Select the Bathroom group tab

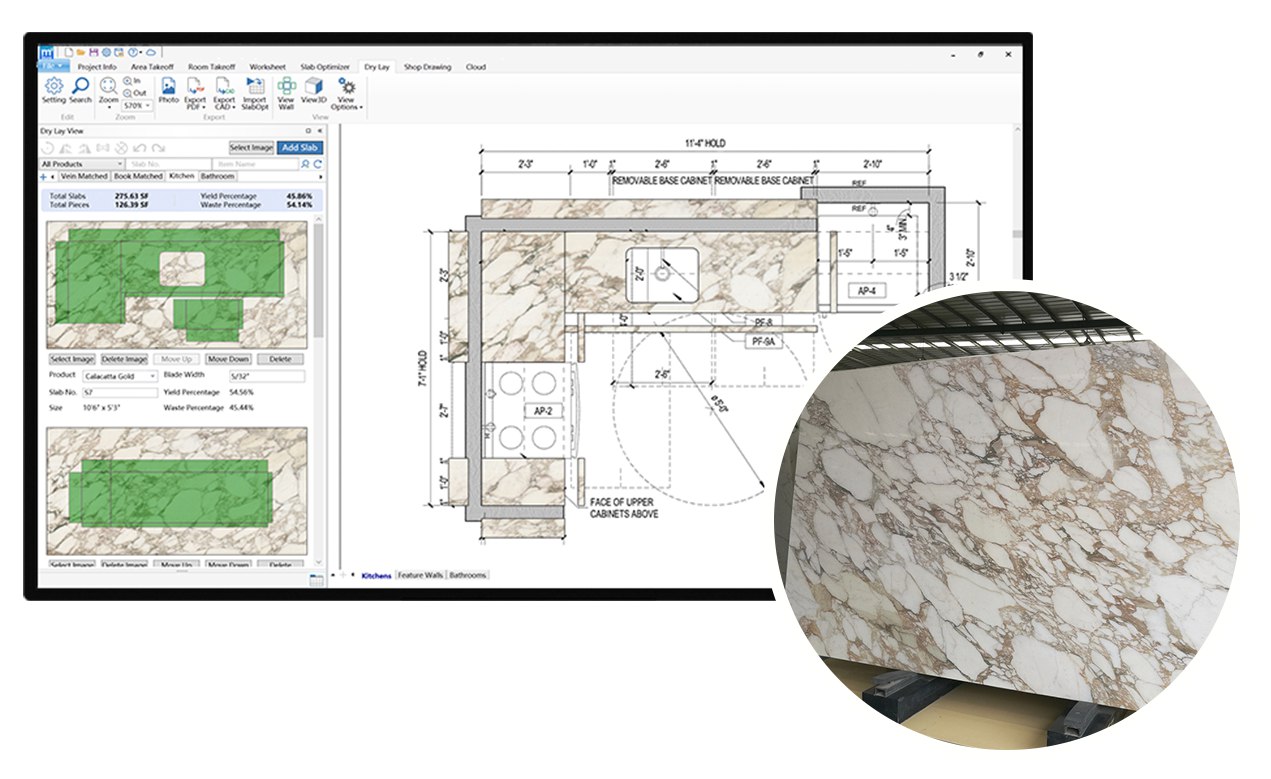click(217, 176)
